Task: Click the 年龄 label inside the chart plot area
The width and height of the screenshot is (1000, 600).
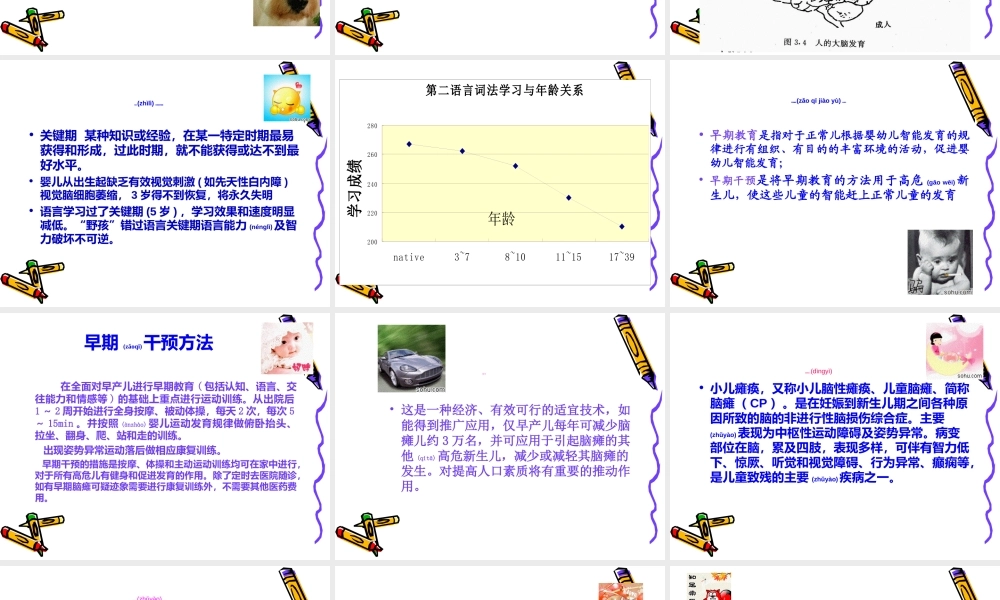Action: [x=500, y=218]
